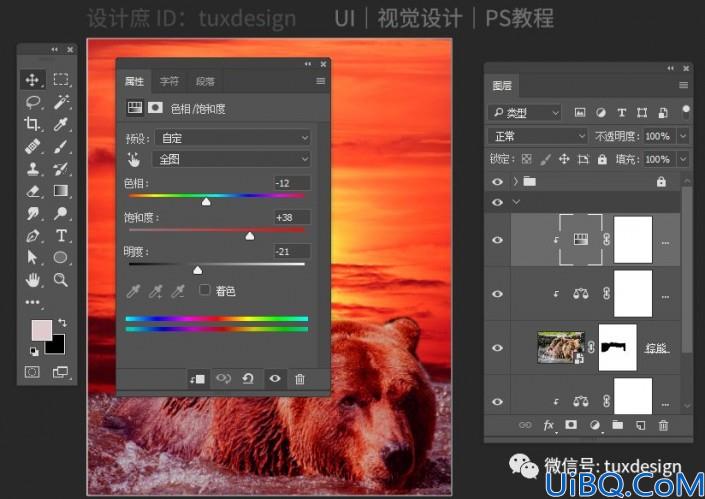Open the layer filter 类型 dropdown
Image resolution: width=705 pixels, height=499 pixels.
pyautogui.click(x=524, y=113)
